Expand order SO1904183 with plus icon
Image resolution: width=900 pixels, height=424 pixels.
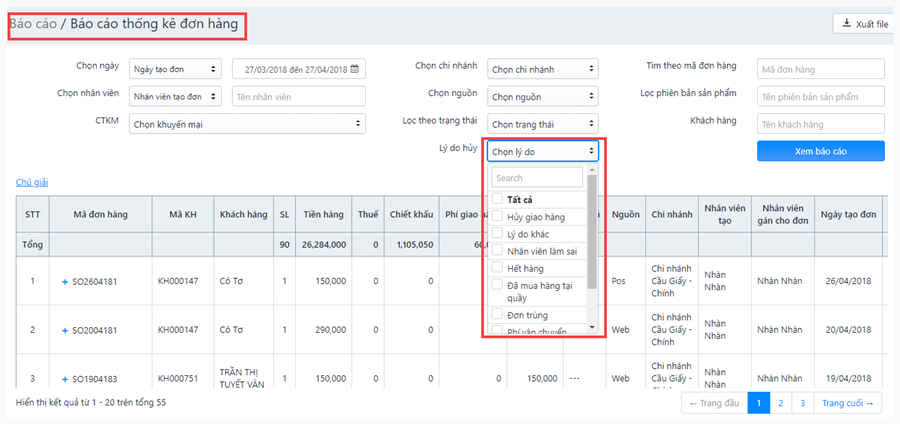(x=65, y=379)
